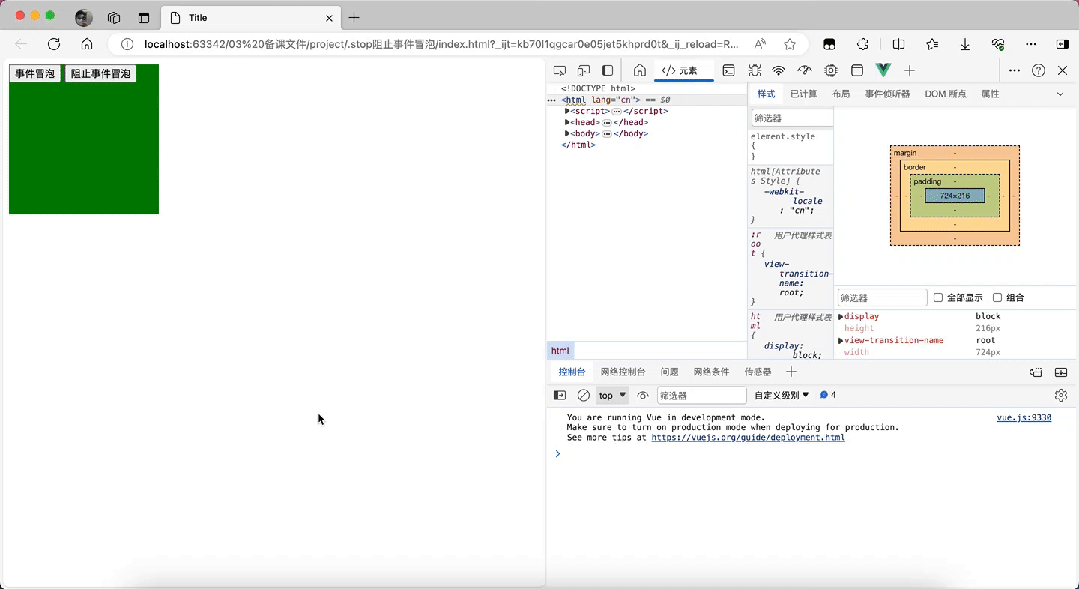The width and height of the screenshot is (1079, 589).
Task: Open the Vue devtools tab
Action: tap(883, 70)
